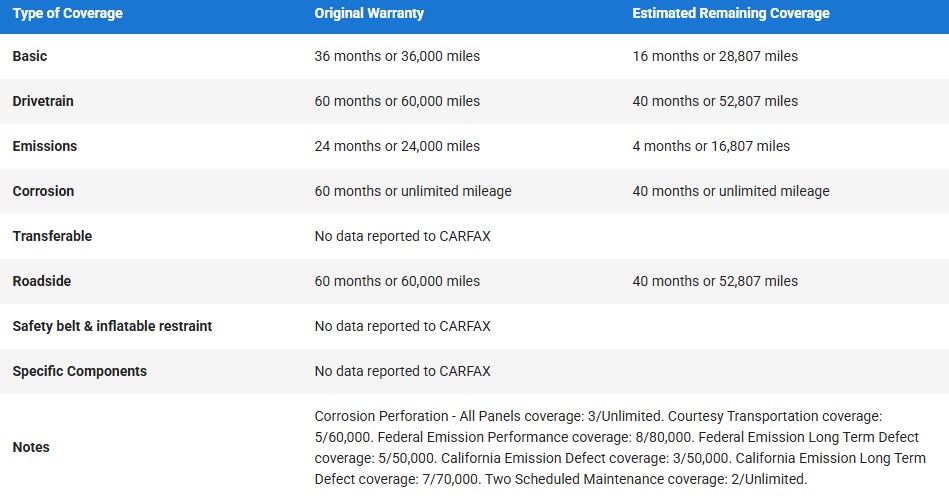Select the 'Estimated Remaining Coverage' column header
949x500 pixels.
click(x=731, y=14)
